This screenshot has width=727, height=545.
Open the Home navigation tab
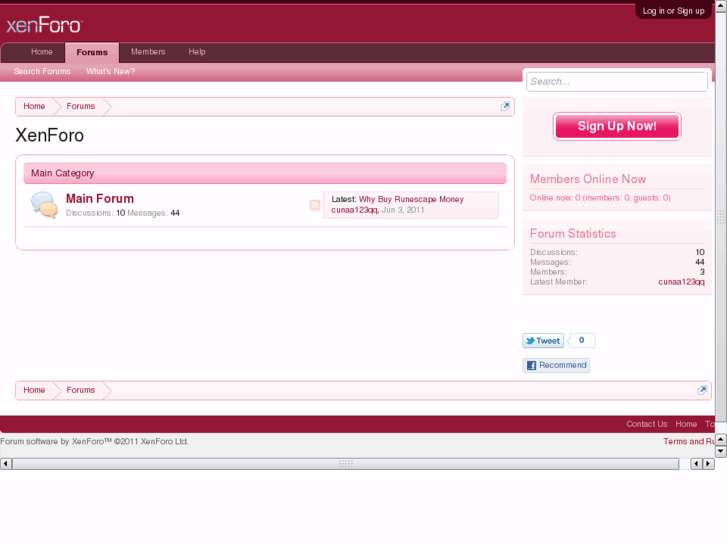42,52
